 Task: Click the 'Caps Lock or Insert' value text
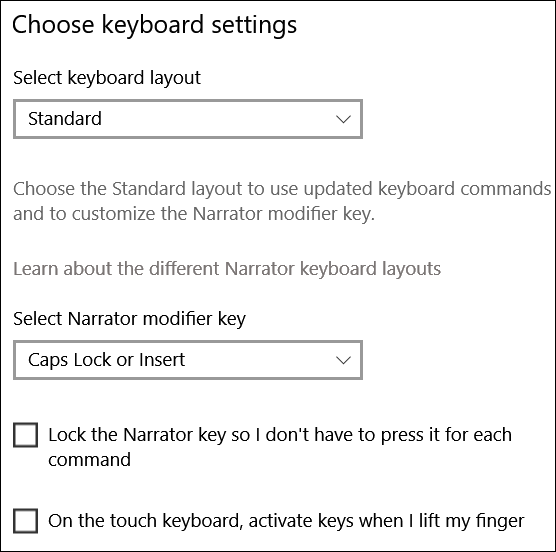106,360
